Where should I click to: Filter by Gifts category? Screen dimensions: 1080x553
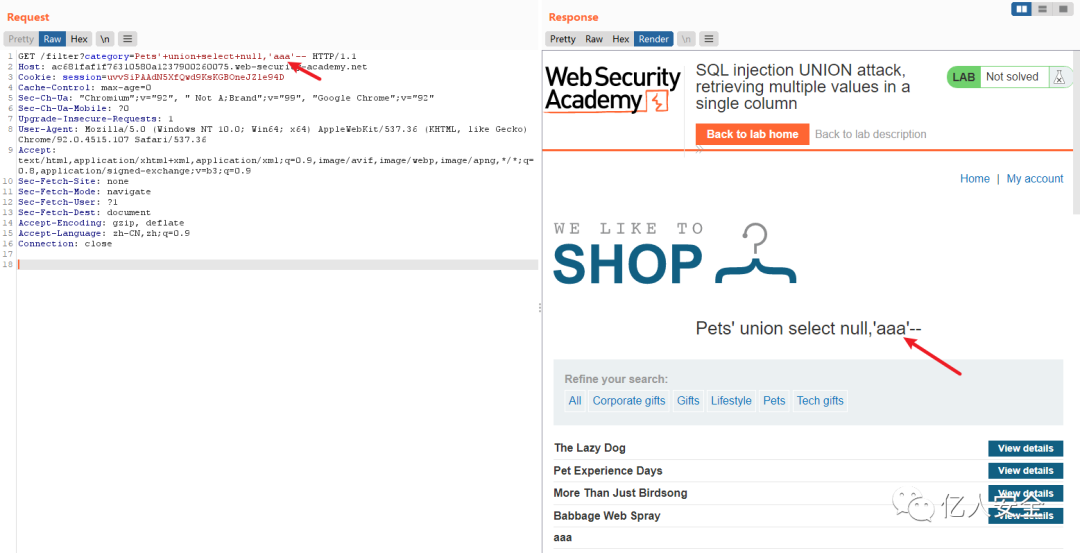point(688,401)
